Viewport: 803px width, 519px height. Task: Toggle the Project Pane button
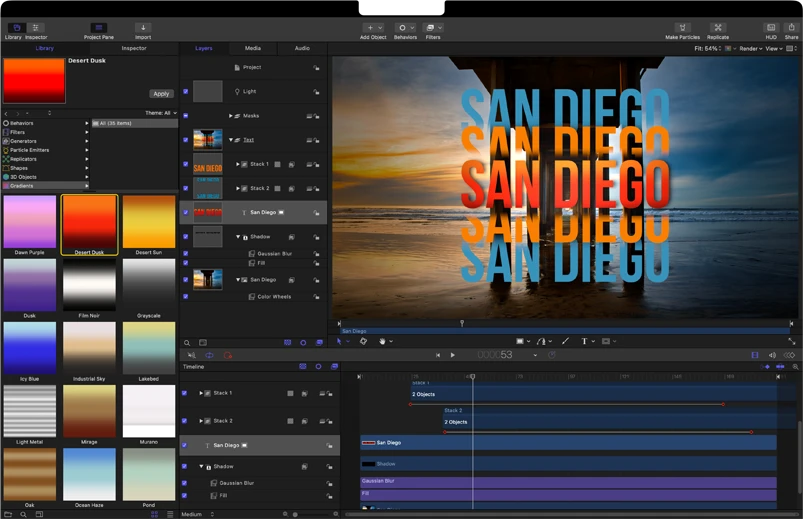(x=99, y=28)
